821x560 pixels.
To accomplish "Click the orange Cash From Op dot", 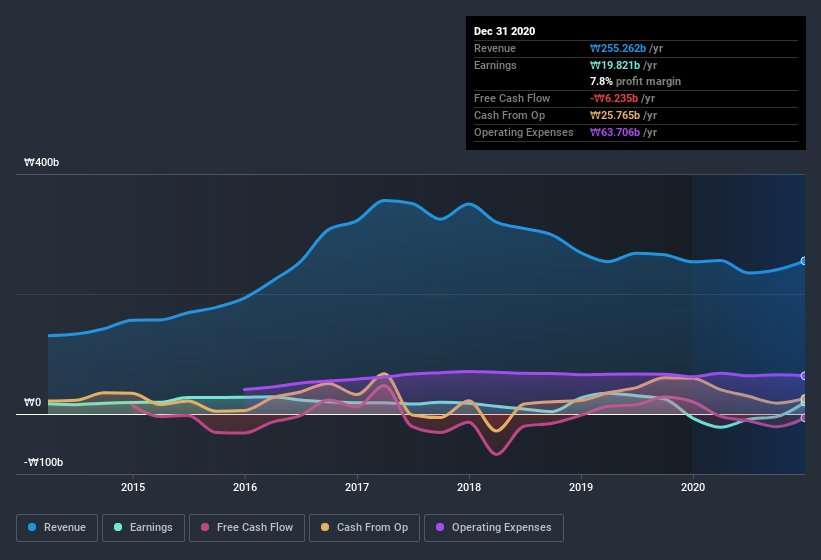I will [326, 527].
